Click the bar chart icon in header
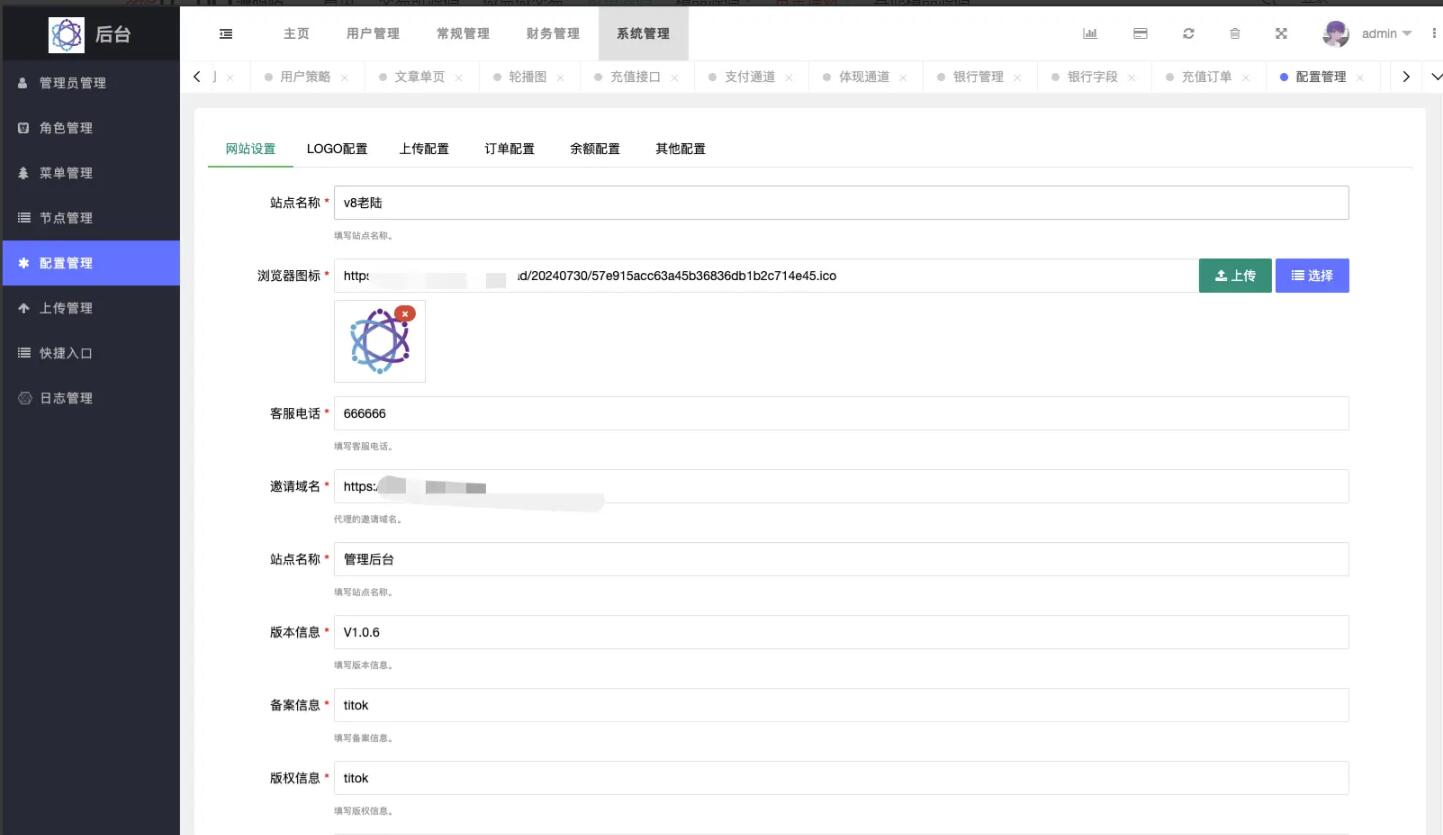The width and height of the screenshot is (1443, 835). click(1090, 34)
